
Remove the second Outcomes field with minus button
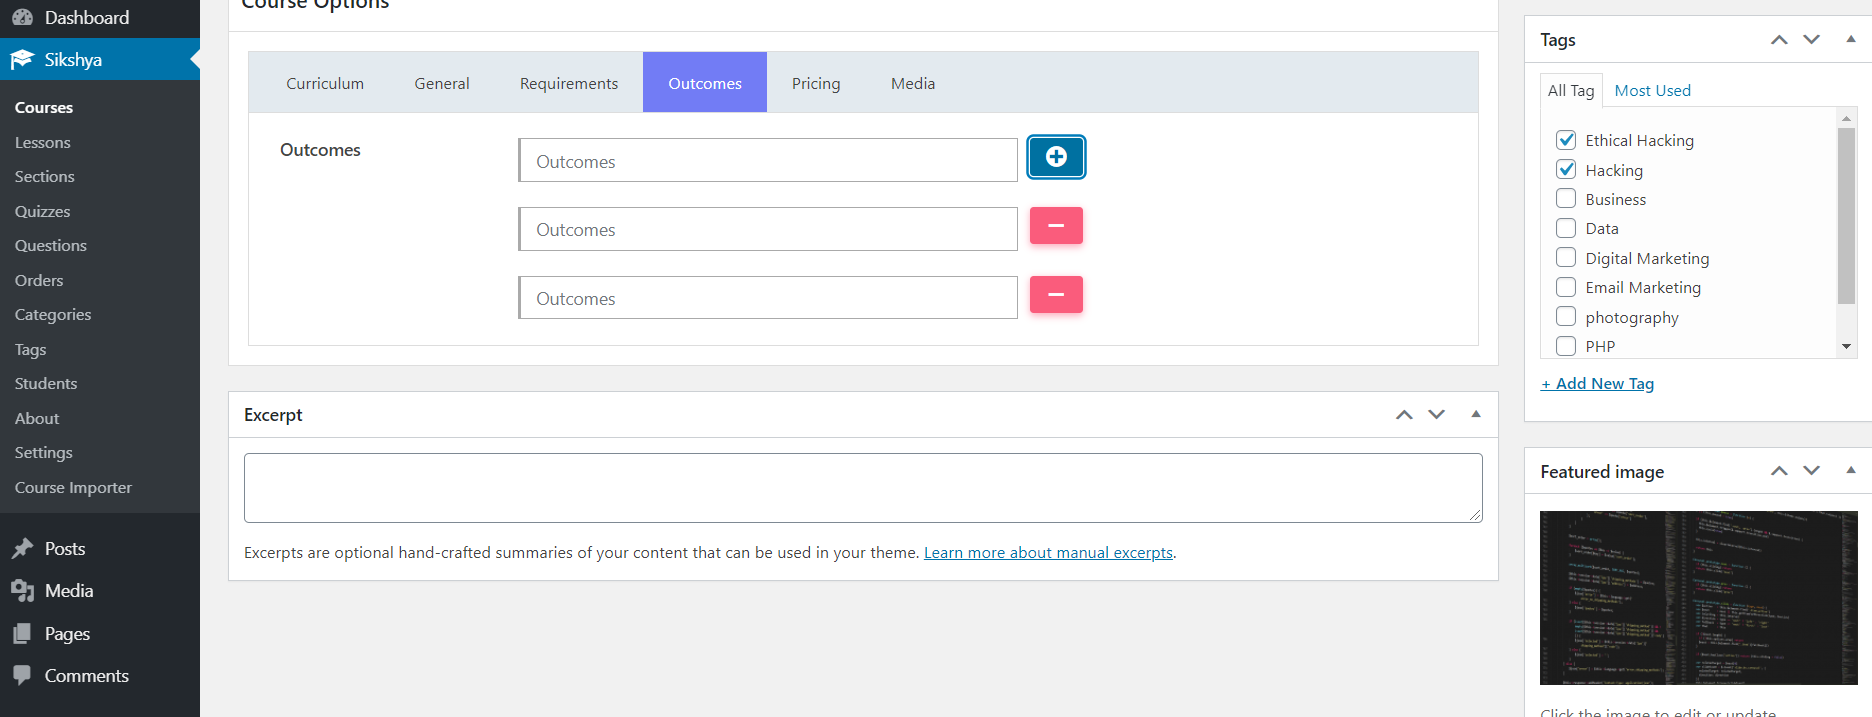coord(1056,226)
